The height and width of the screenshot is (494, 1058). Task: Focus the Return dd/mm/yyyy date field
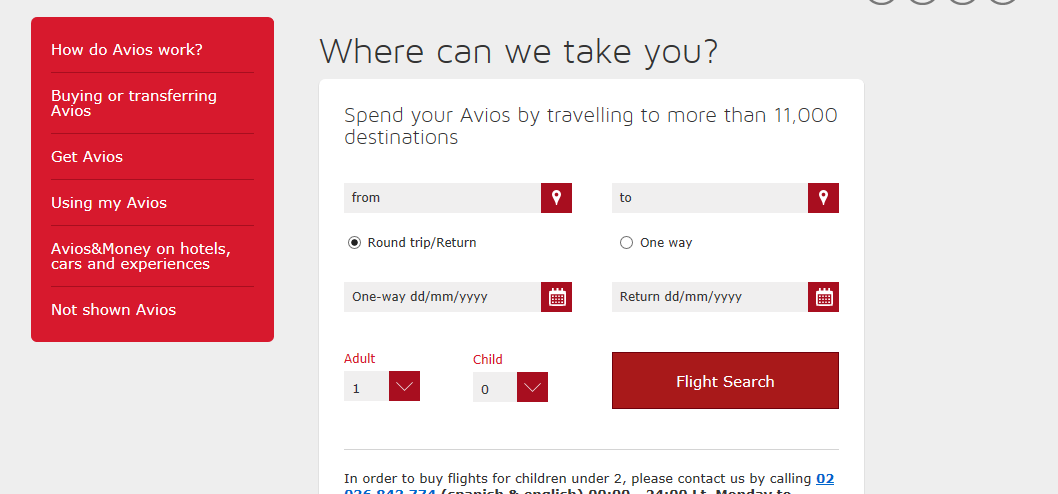(709, 297)
